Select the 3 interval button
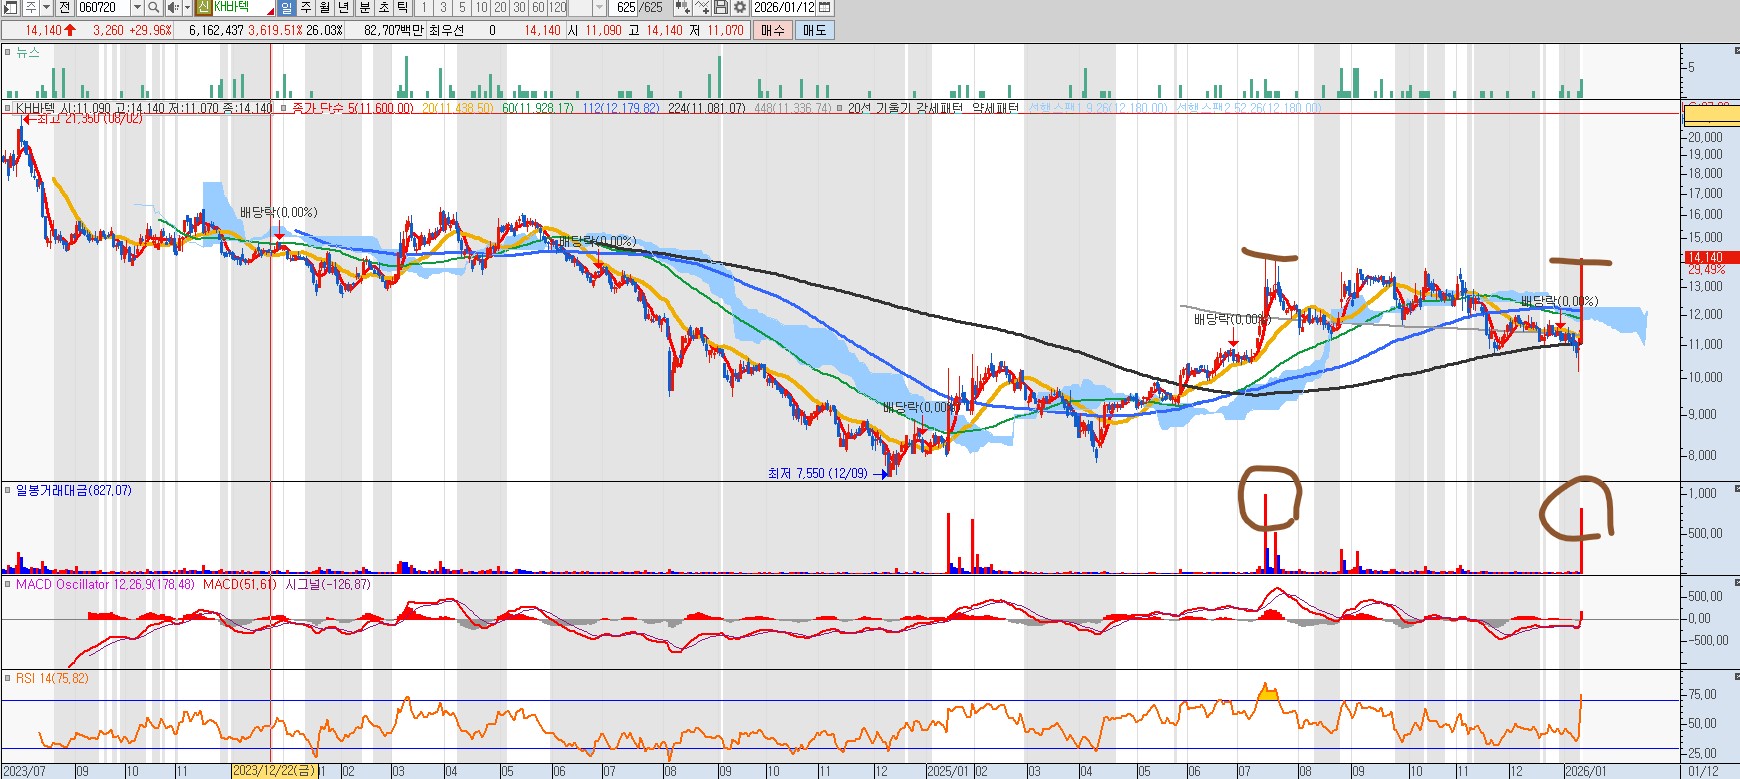The image size is (1740, 779). [x=443, y=7]
